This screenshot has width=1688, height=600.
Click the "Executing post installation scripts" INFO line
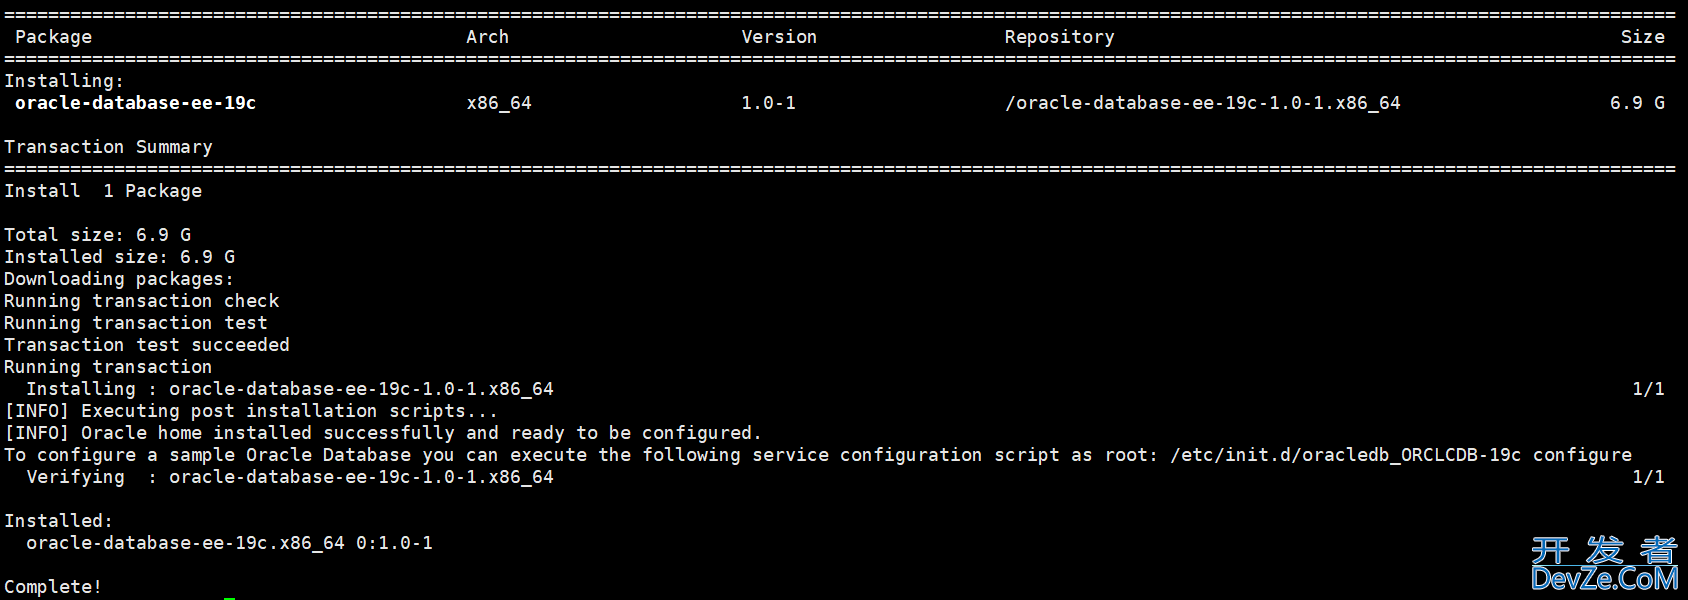click(250, 411)
